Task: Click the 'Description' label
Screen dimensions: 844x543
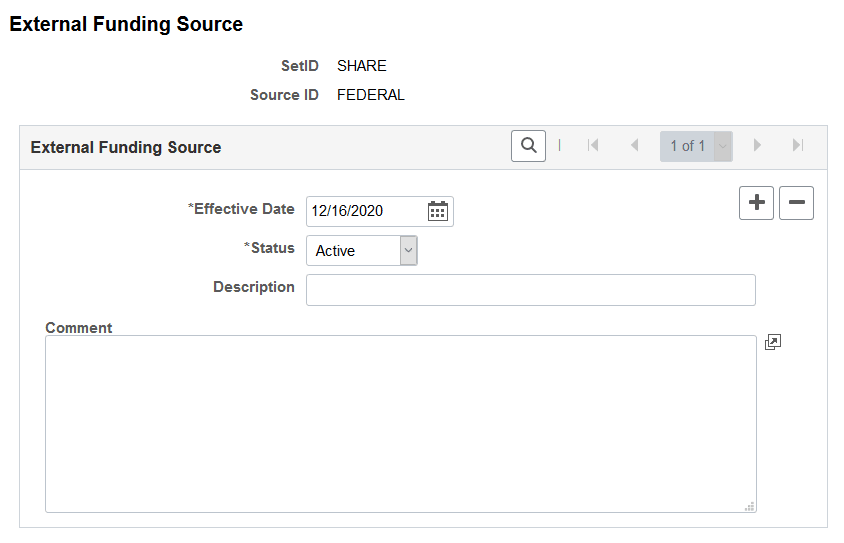Action: [254, 287]
